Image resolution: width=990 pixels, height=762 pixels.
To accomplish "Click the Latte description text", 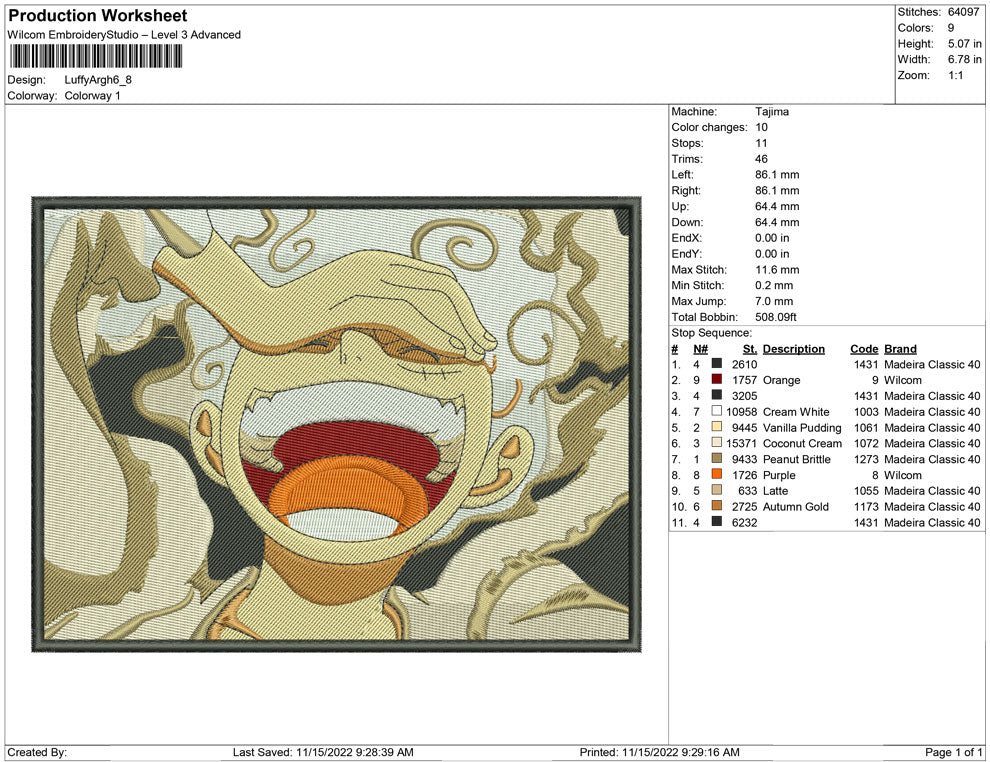I will click(x=775, y=491).
